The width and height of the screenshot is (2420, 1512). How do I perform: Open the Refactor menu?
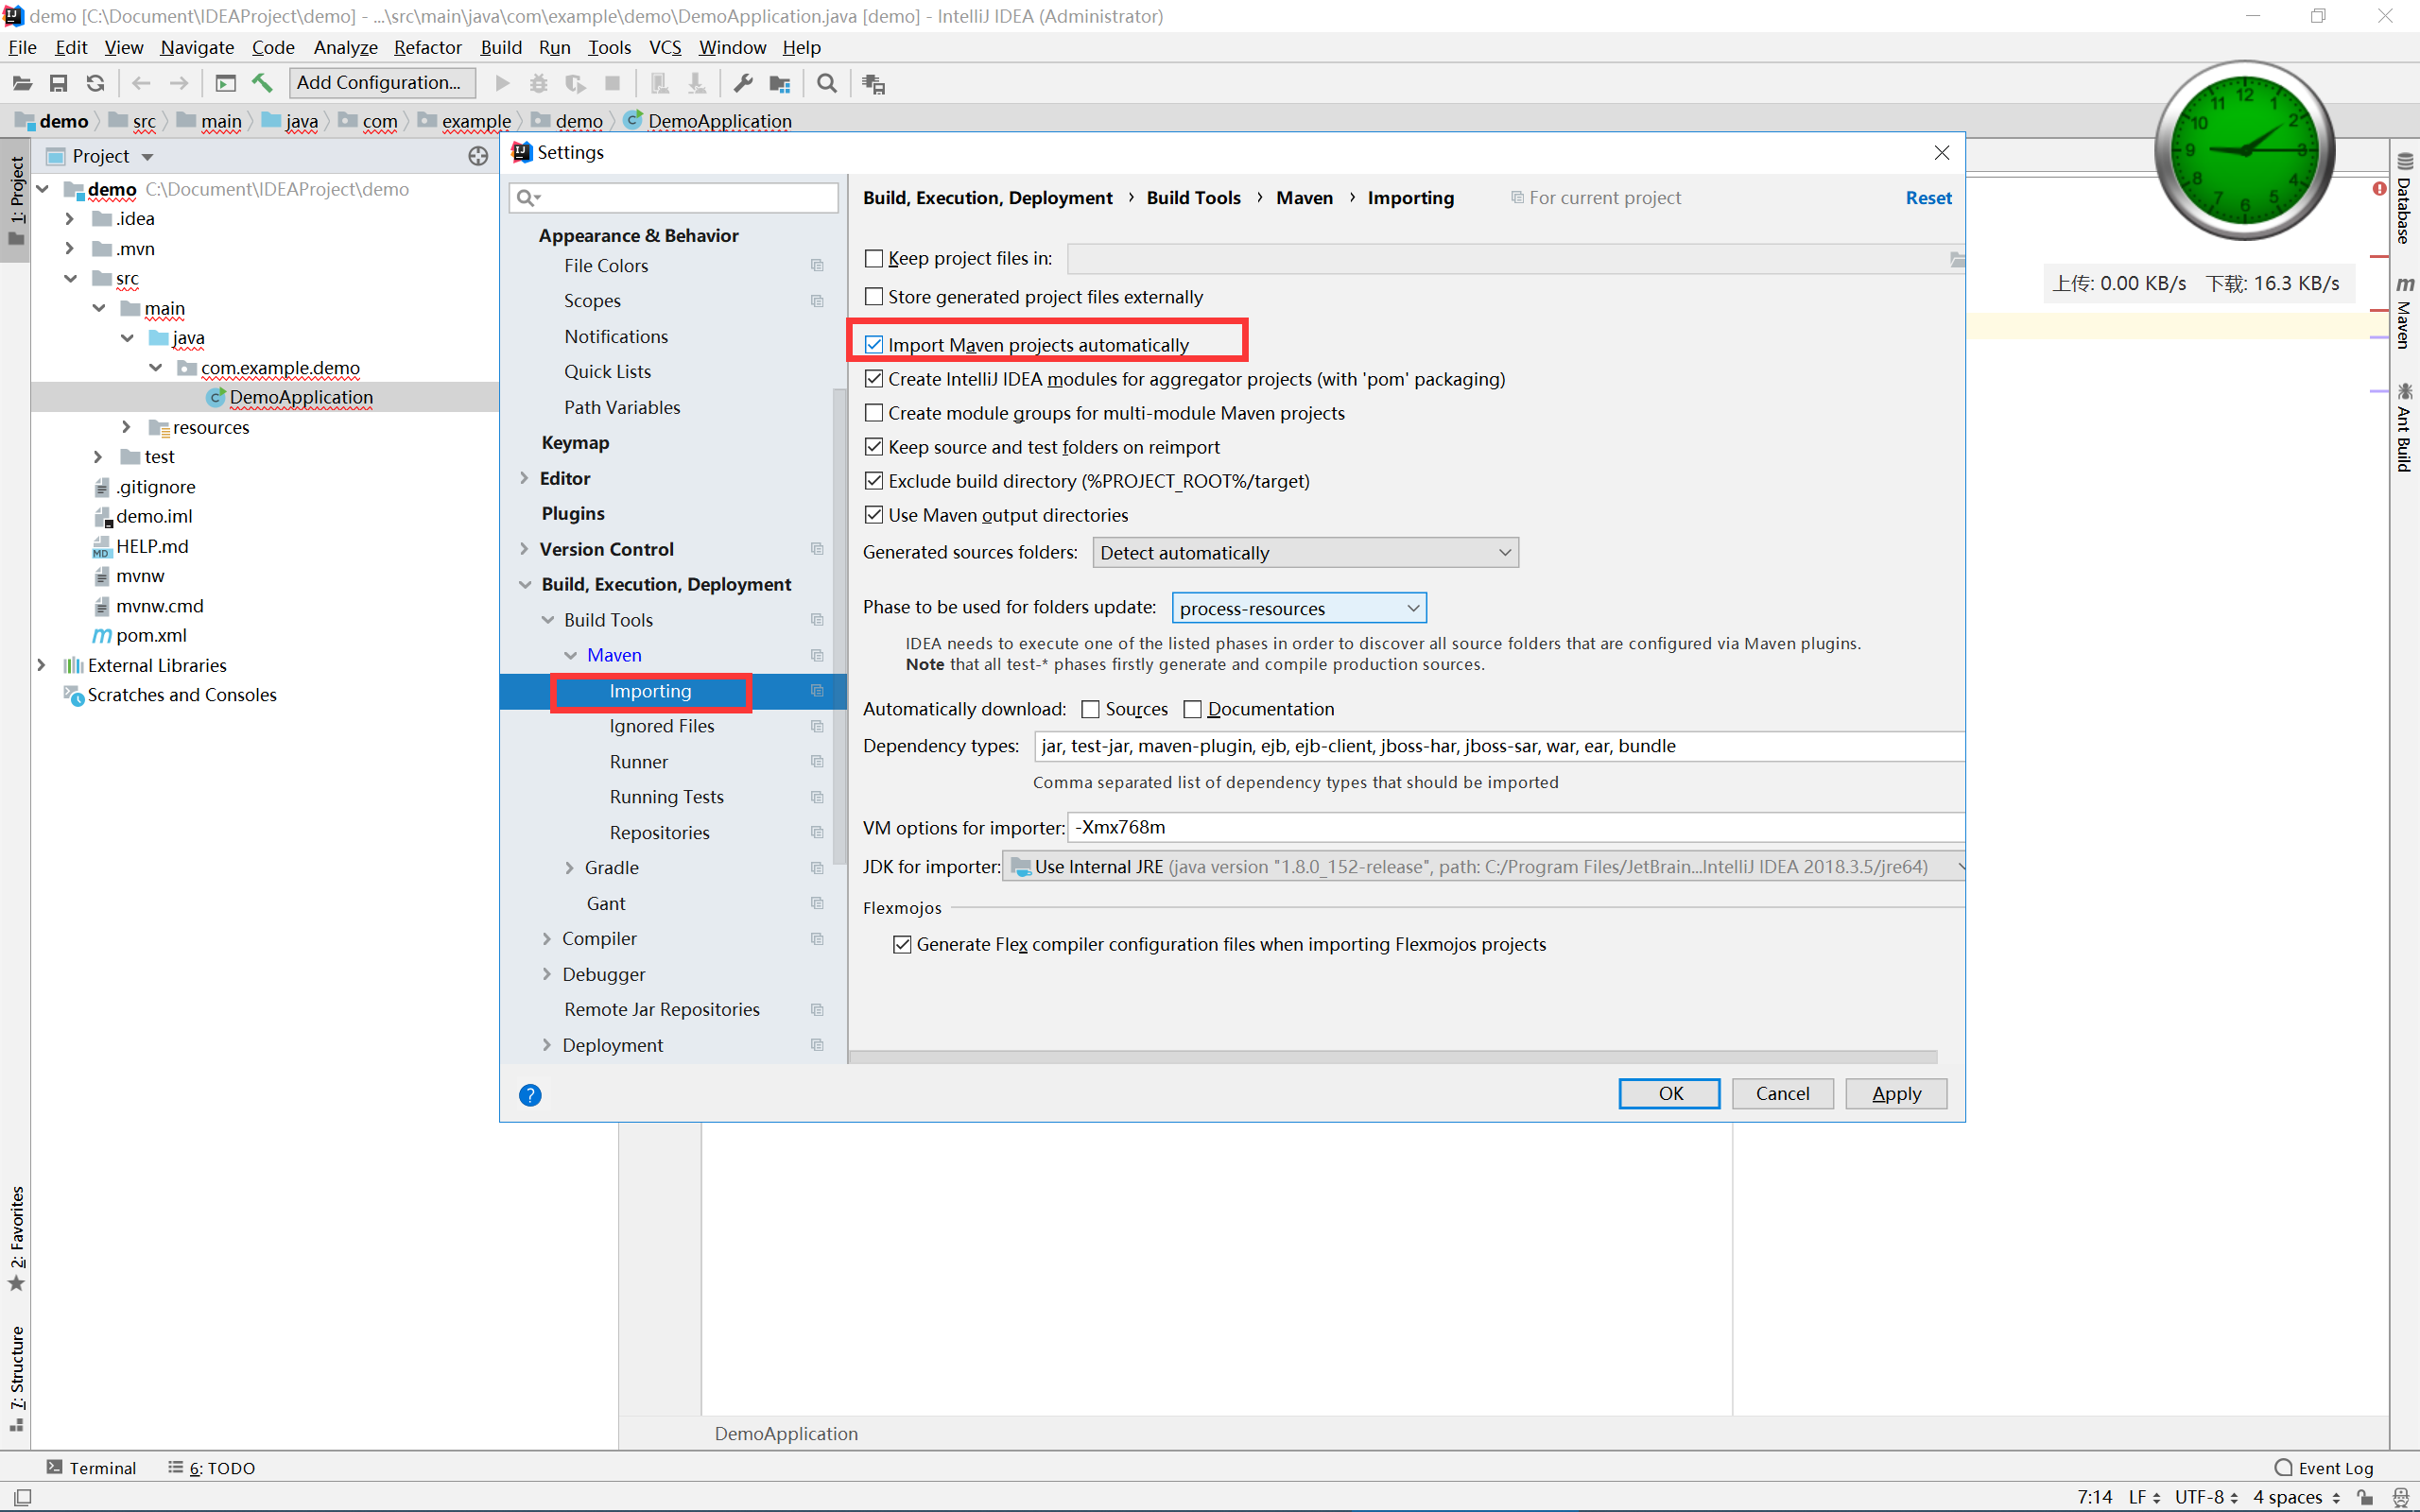coord(427,47)
